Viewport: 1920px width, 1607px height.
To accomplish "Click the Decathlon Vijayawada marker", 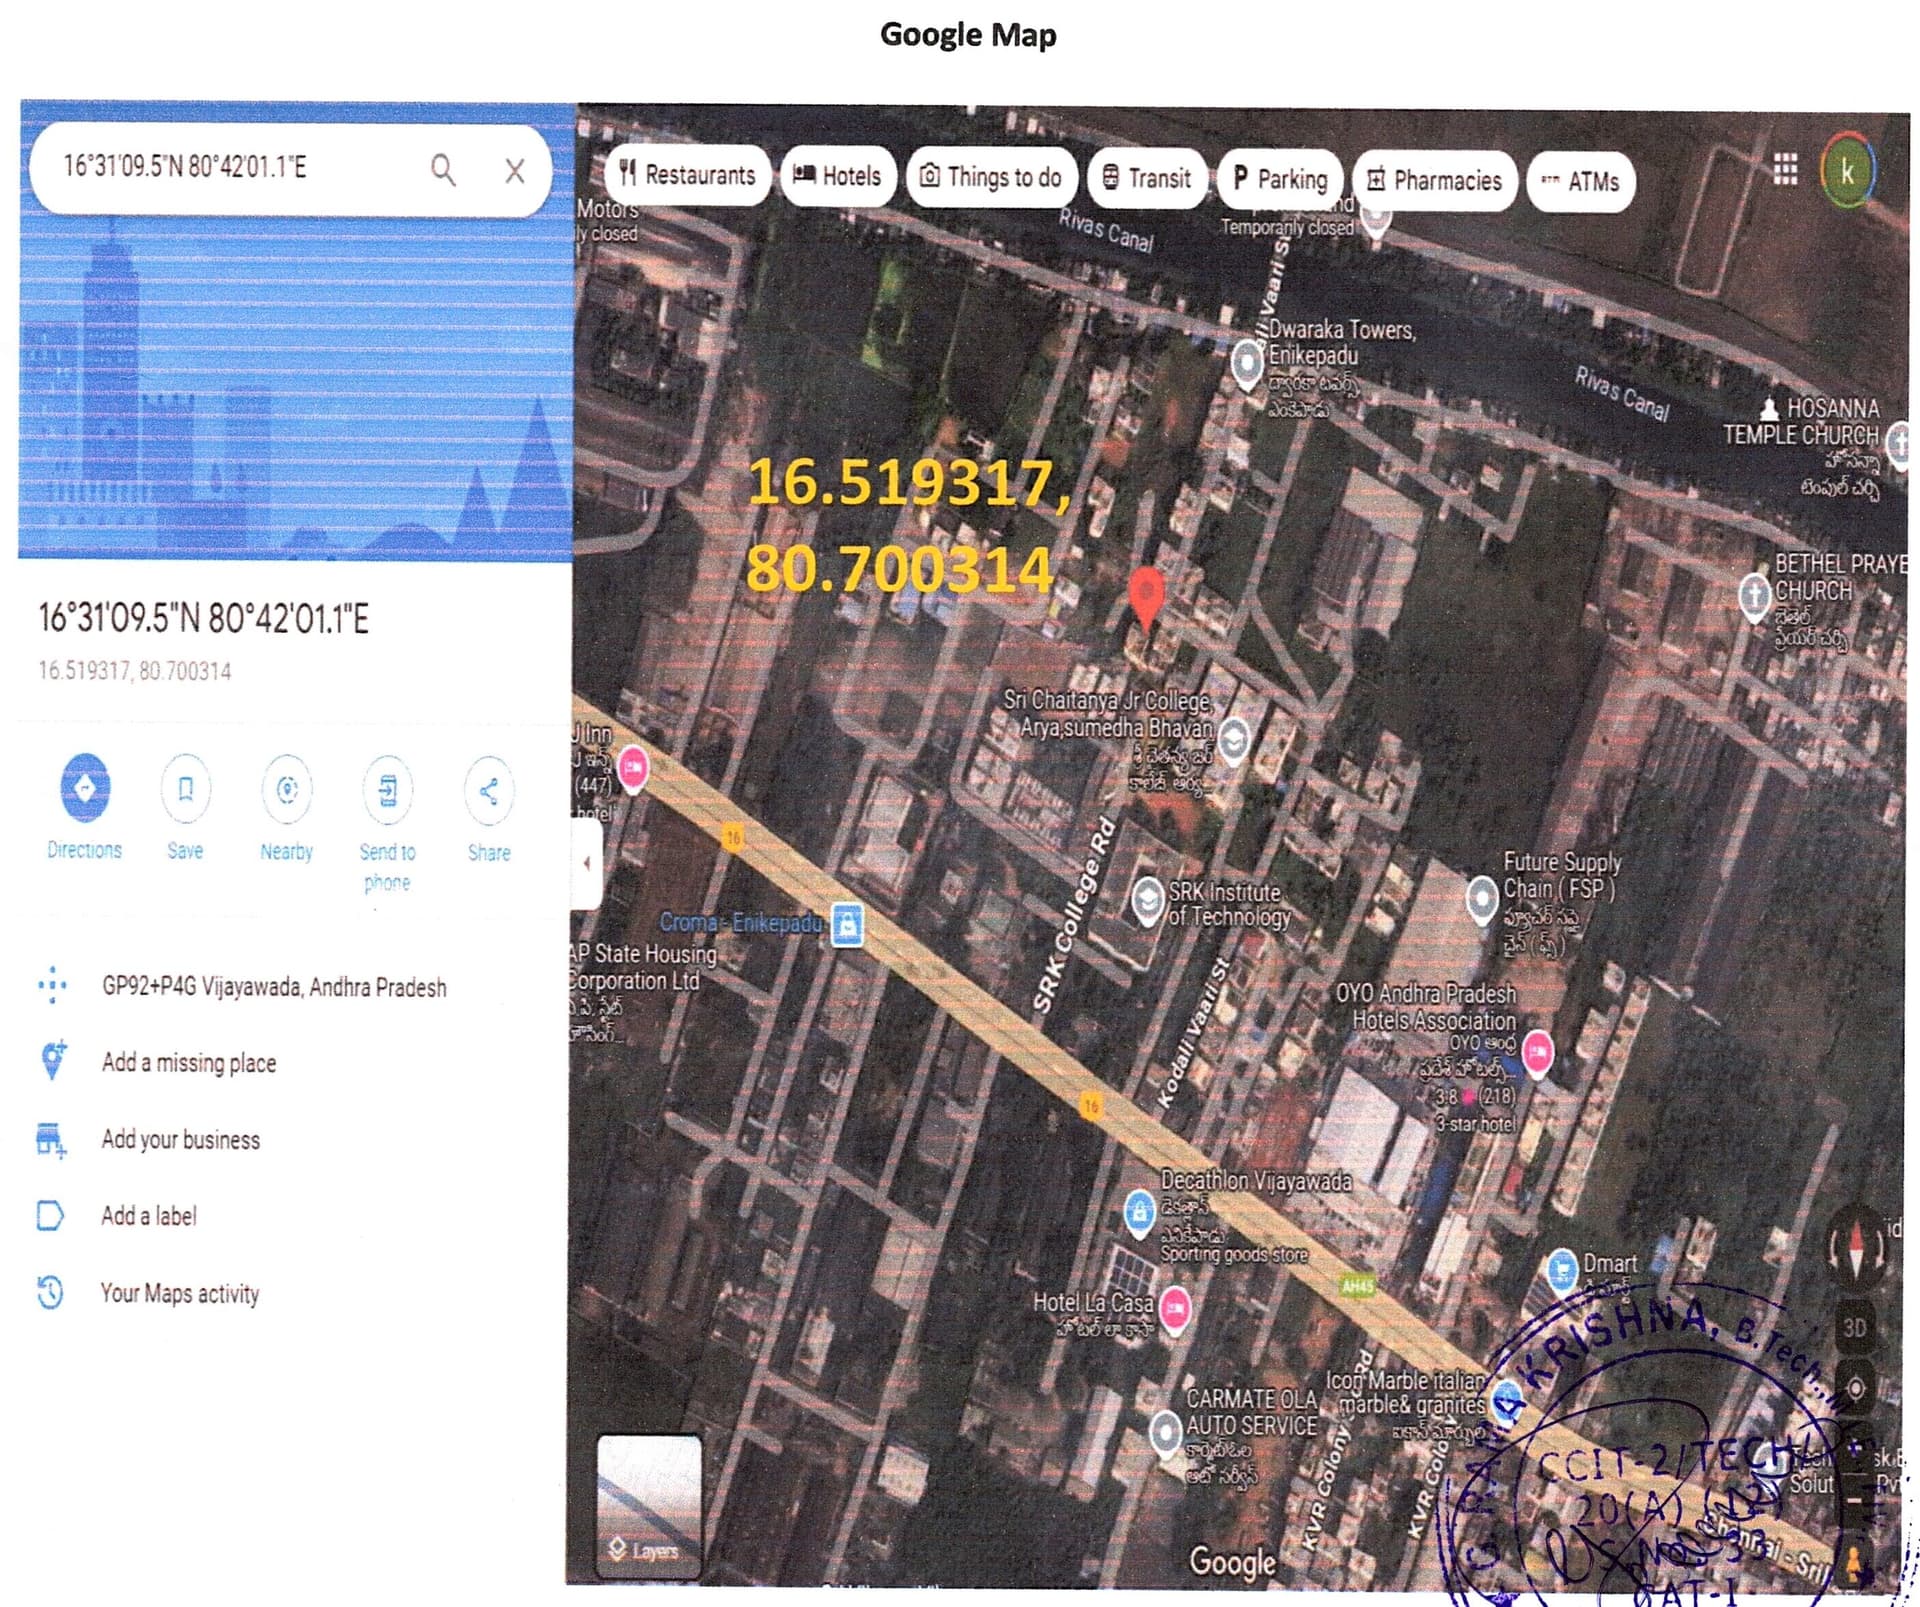I will click(x=1139, y=1212).
